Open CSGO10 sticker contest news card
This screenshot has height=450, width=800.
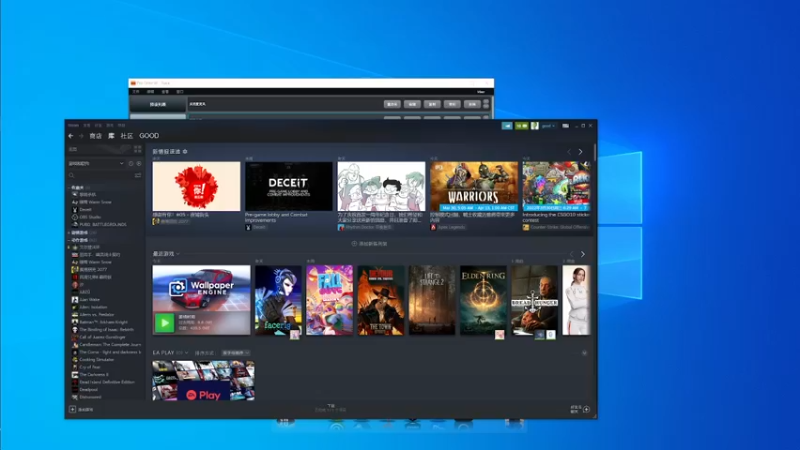pyautogui.click(x=556, y=186)
